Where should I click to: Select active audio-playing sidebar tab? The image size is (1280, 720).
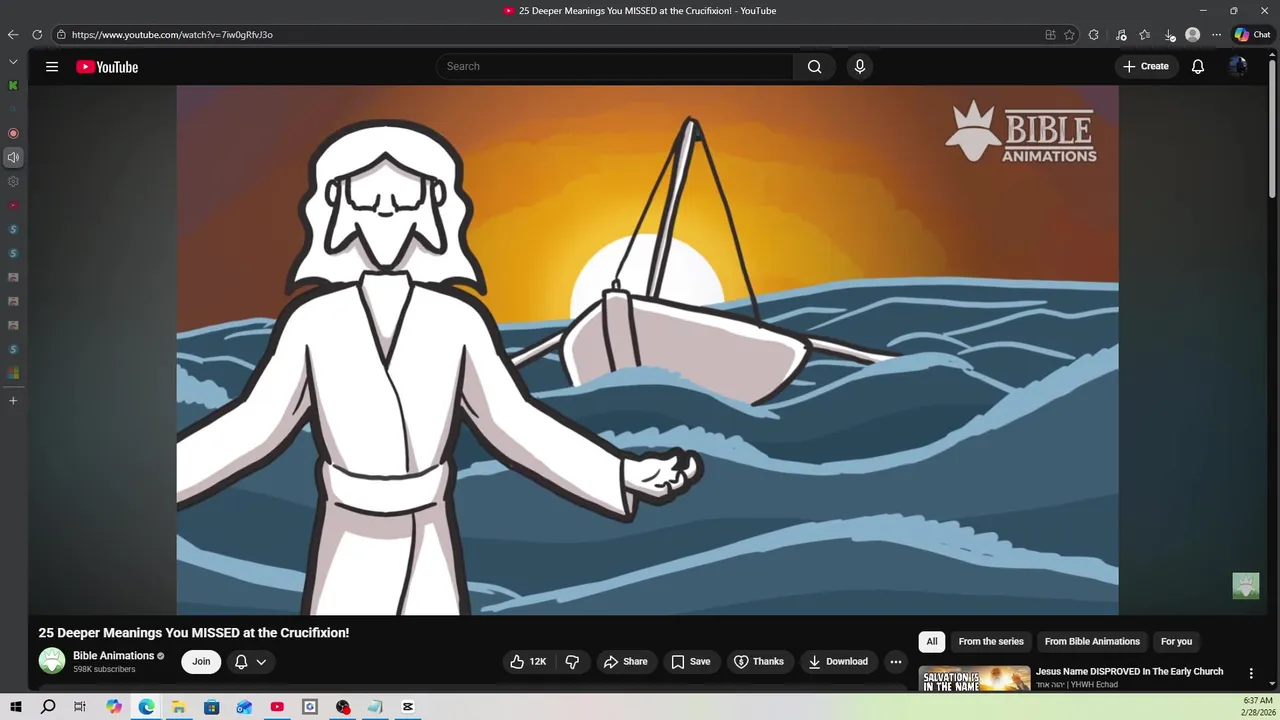pyautogui.click(x=13, y=157)
